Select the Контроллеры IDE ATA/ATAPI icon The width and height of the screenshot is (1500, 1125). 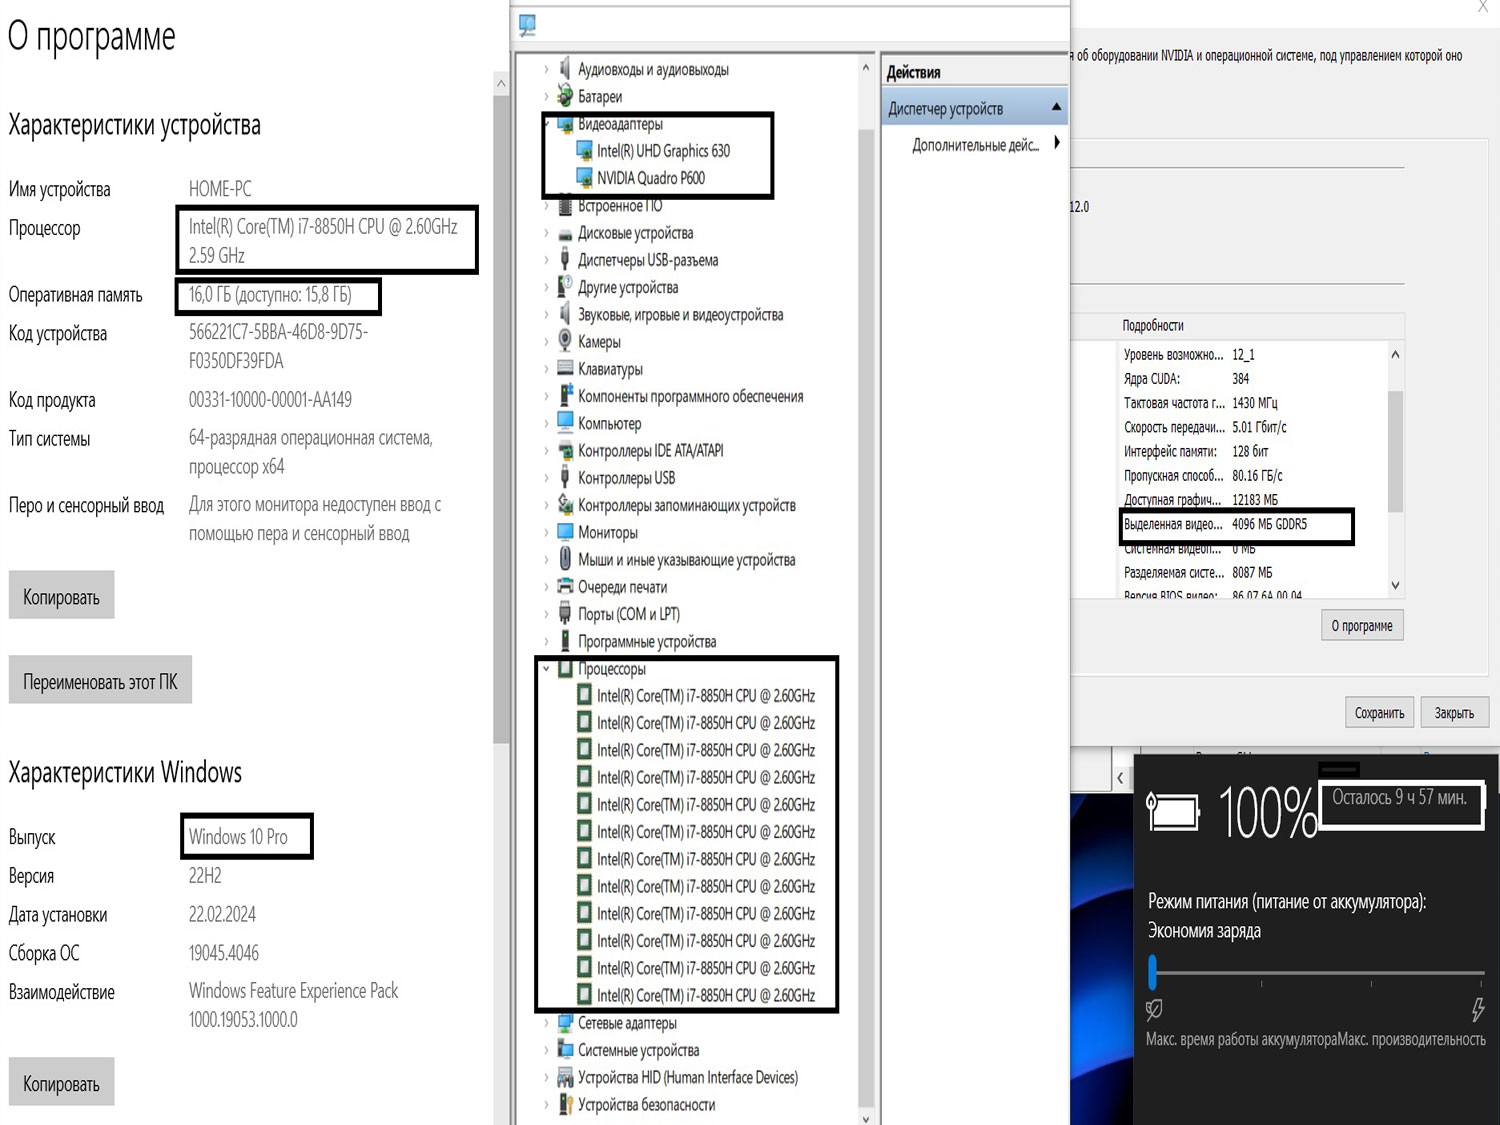[565, 451]
